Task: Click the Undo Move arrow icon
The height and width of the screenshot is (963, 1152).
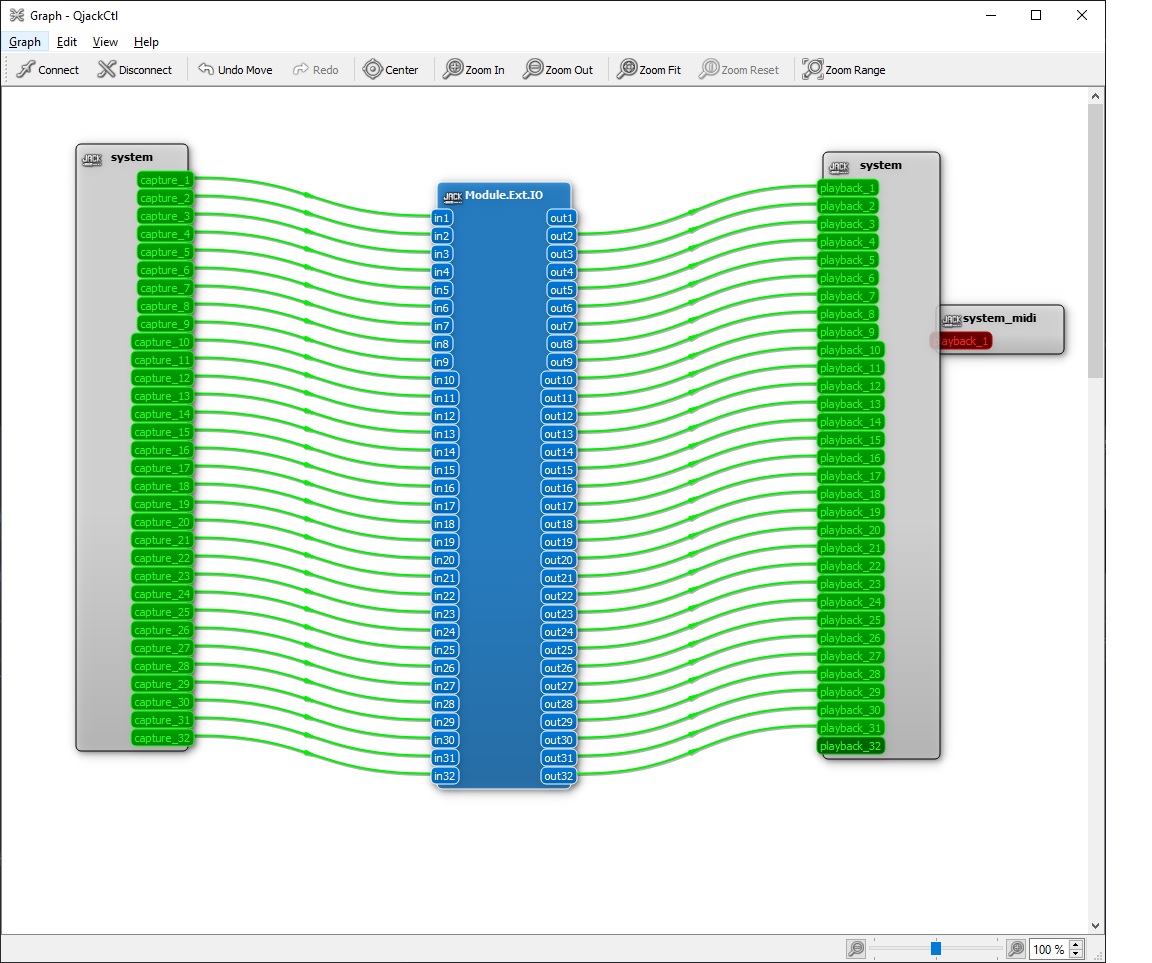Action: point(206,69)
